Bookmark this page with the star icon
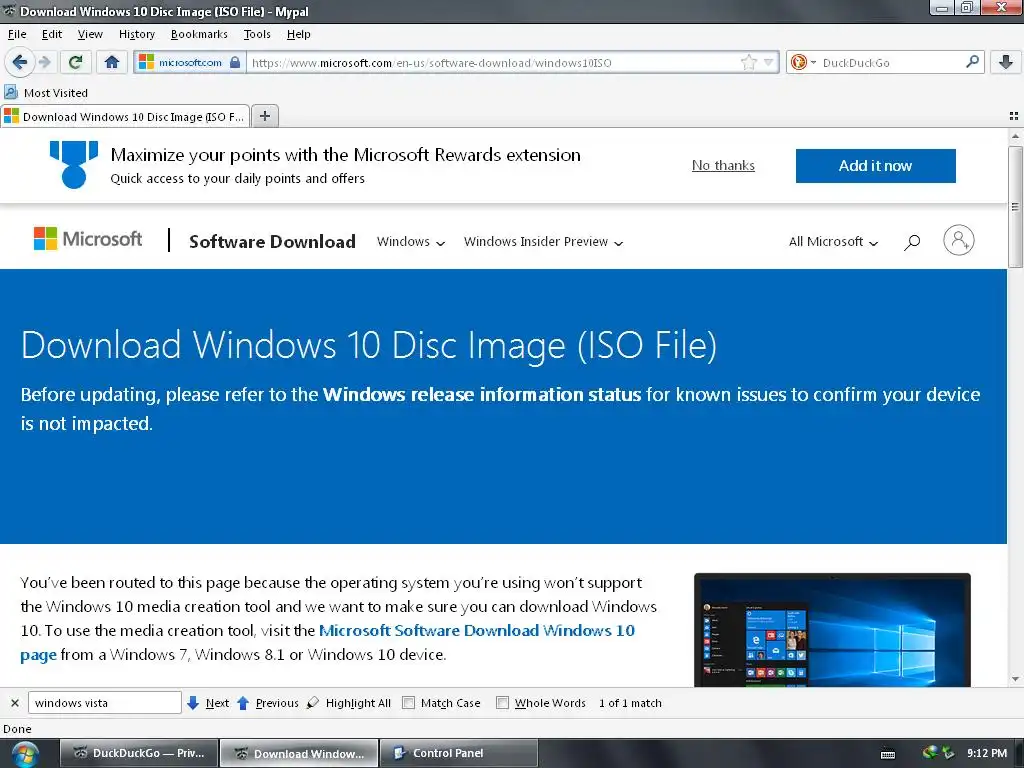 [x=748, y=62]
